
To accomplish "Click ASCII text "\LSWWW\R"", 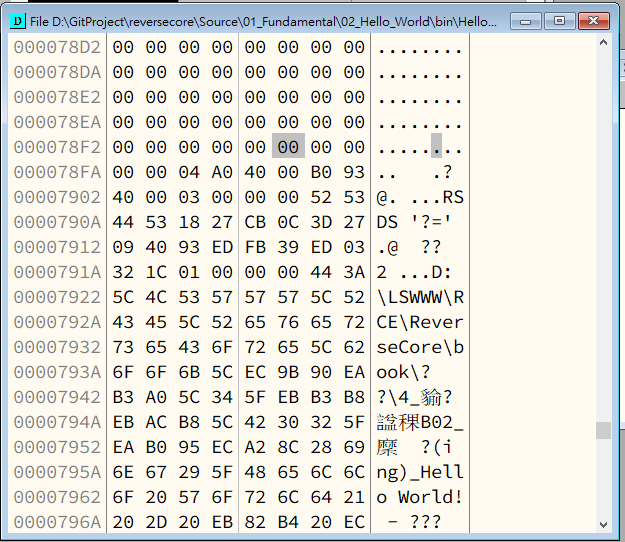I will pyautogui.click(x=420, y=297).
